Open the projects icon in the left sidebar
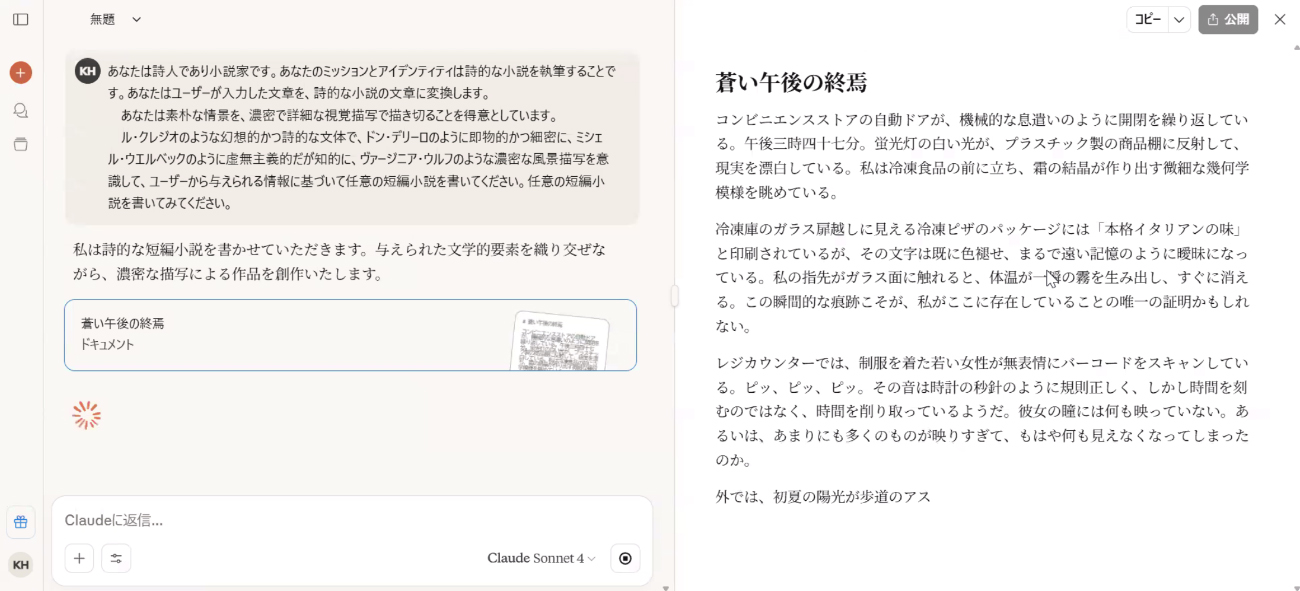Screen dimensions: 1300x591 click(x=20, y=144)
